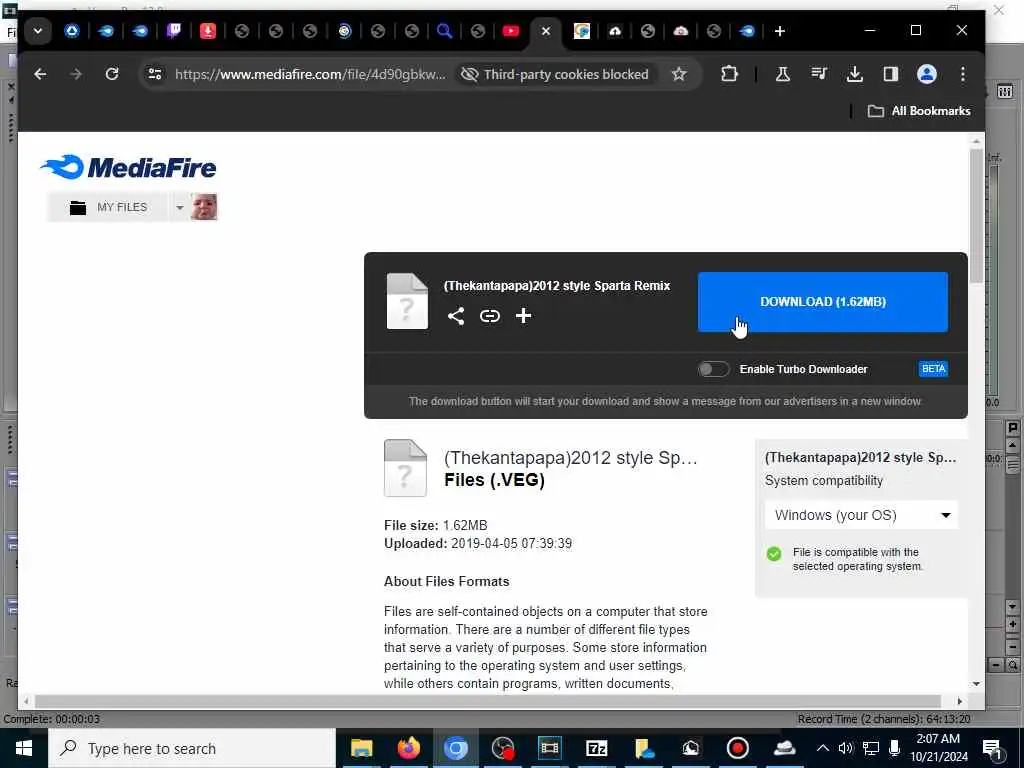Open Chrome extensions puzzle icon

tap(729, 74)
